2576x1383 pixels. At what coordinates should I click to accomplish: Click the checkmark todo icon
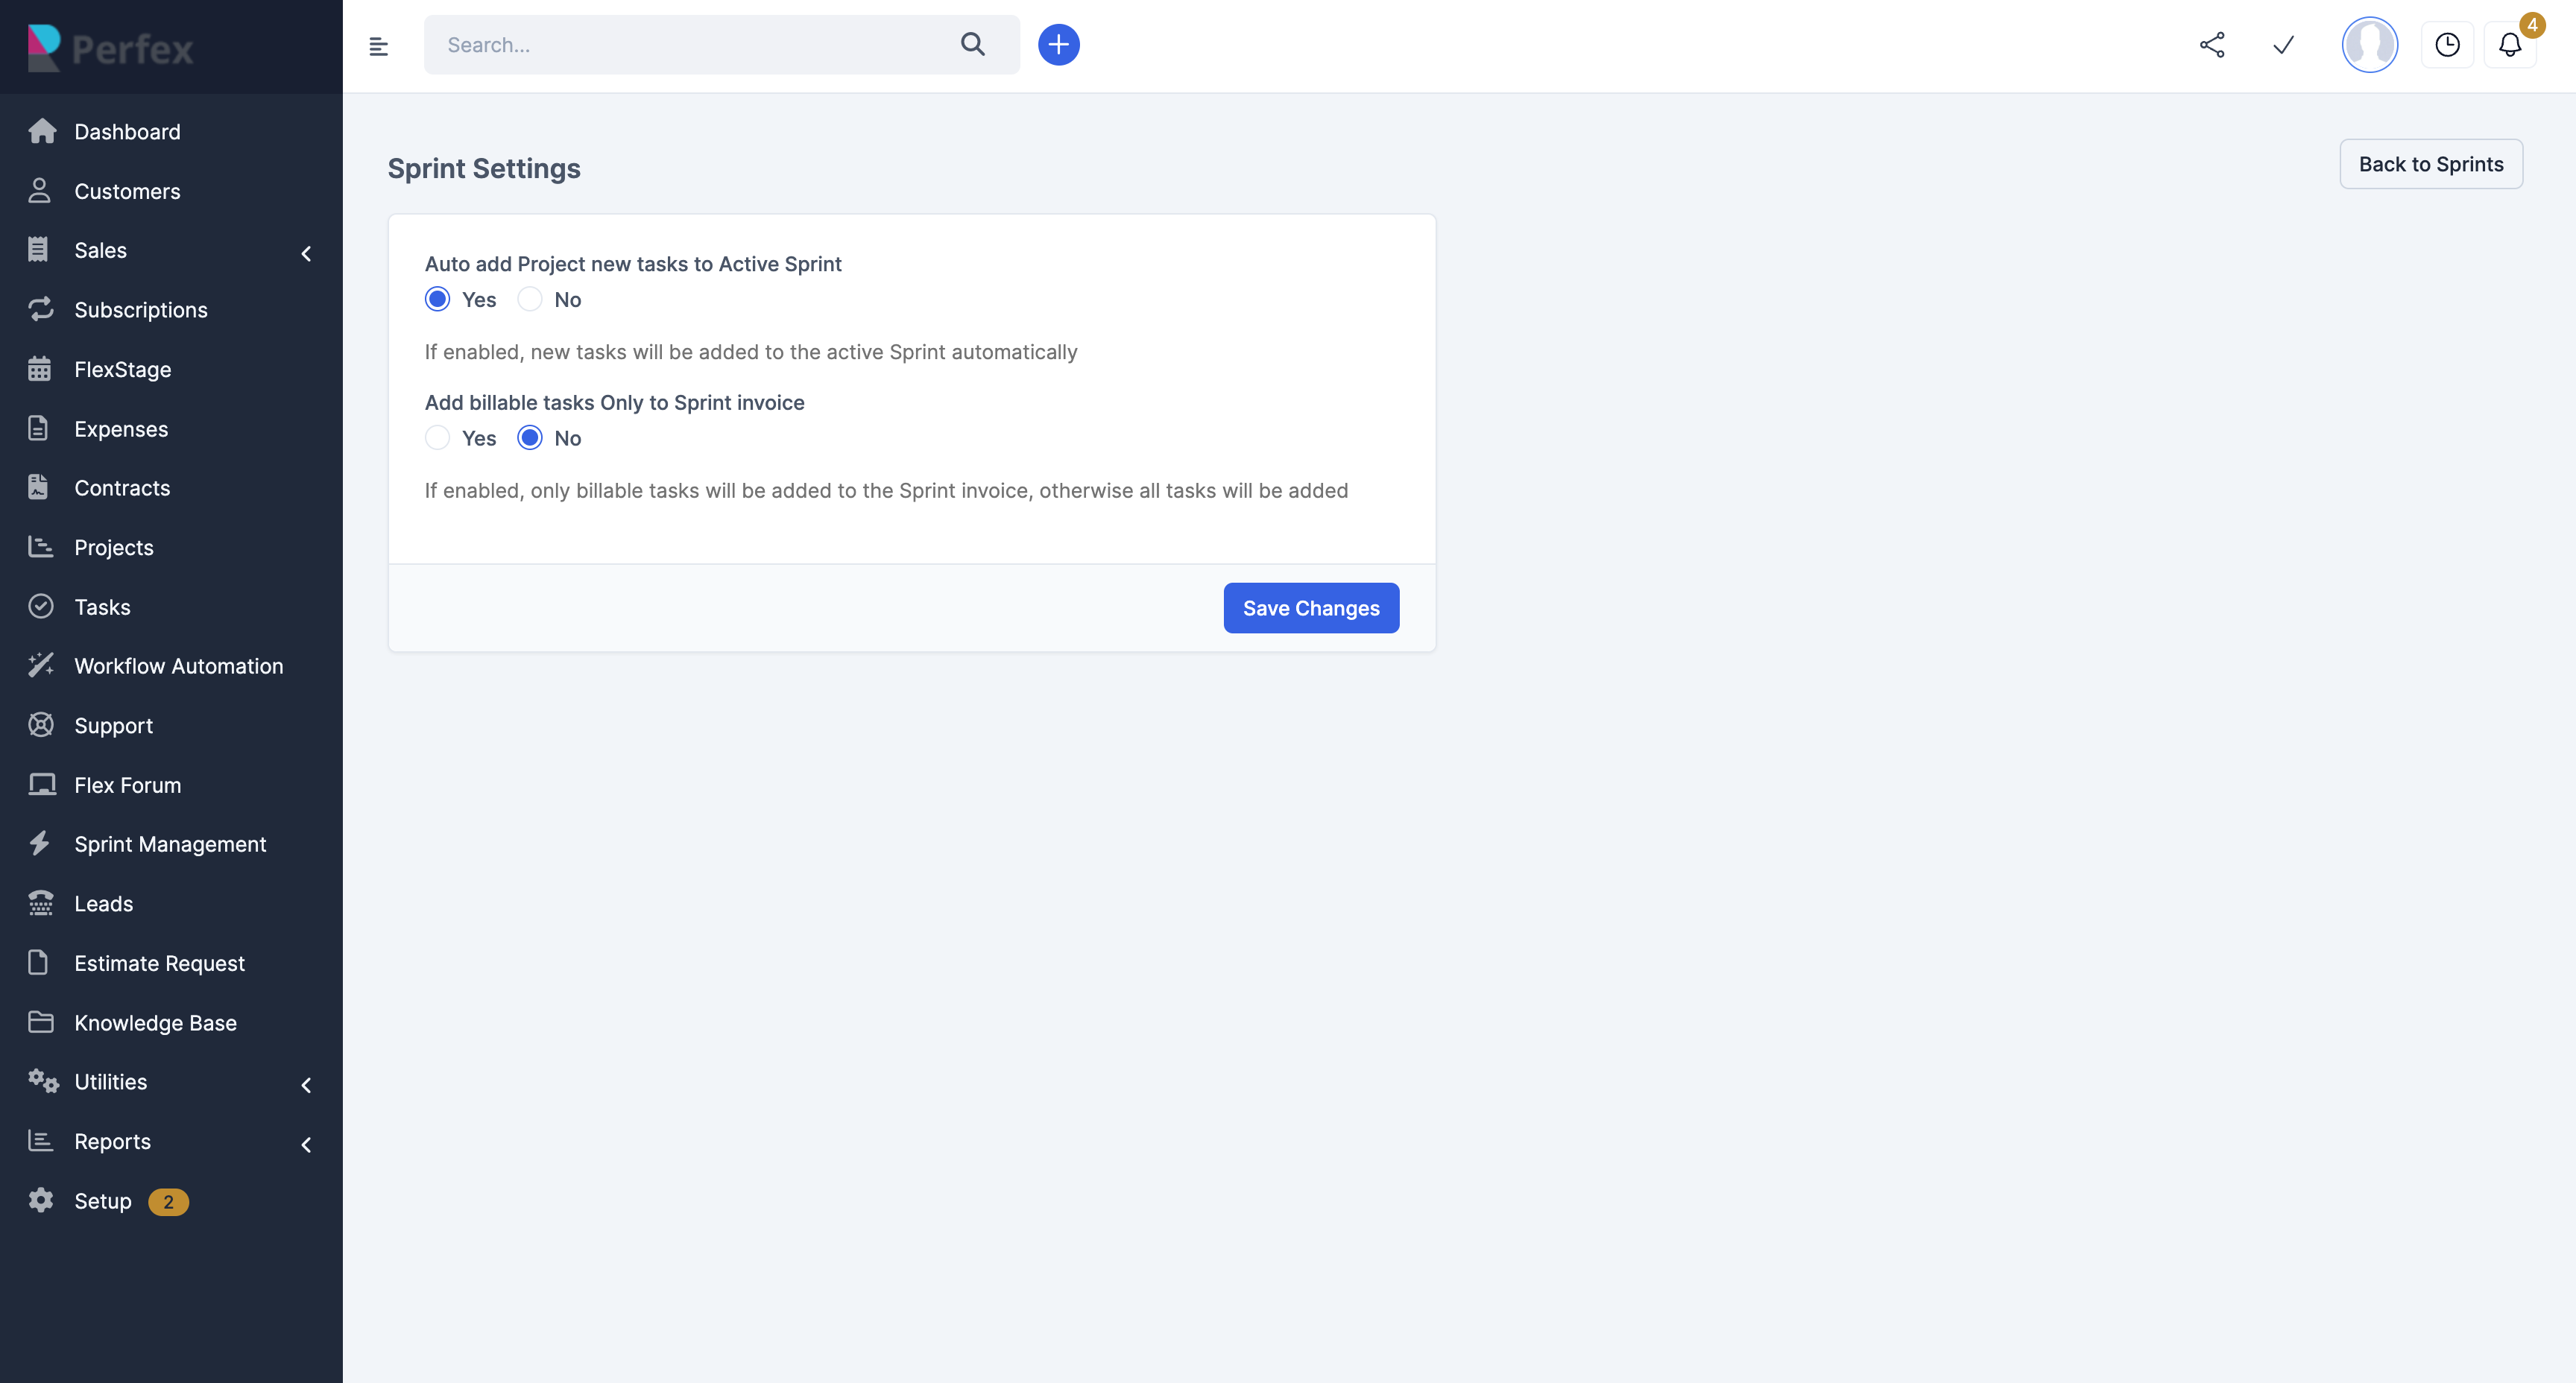2283,45
